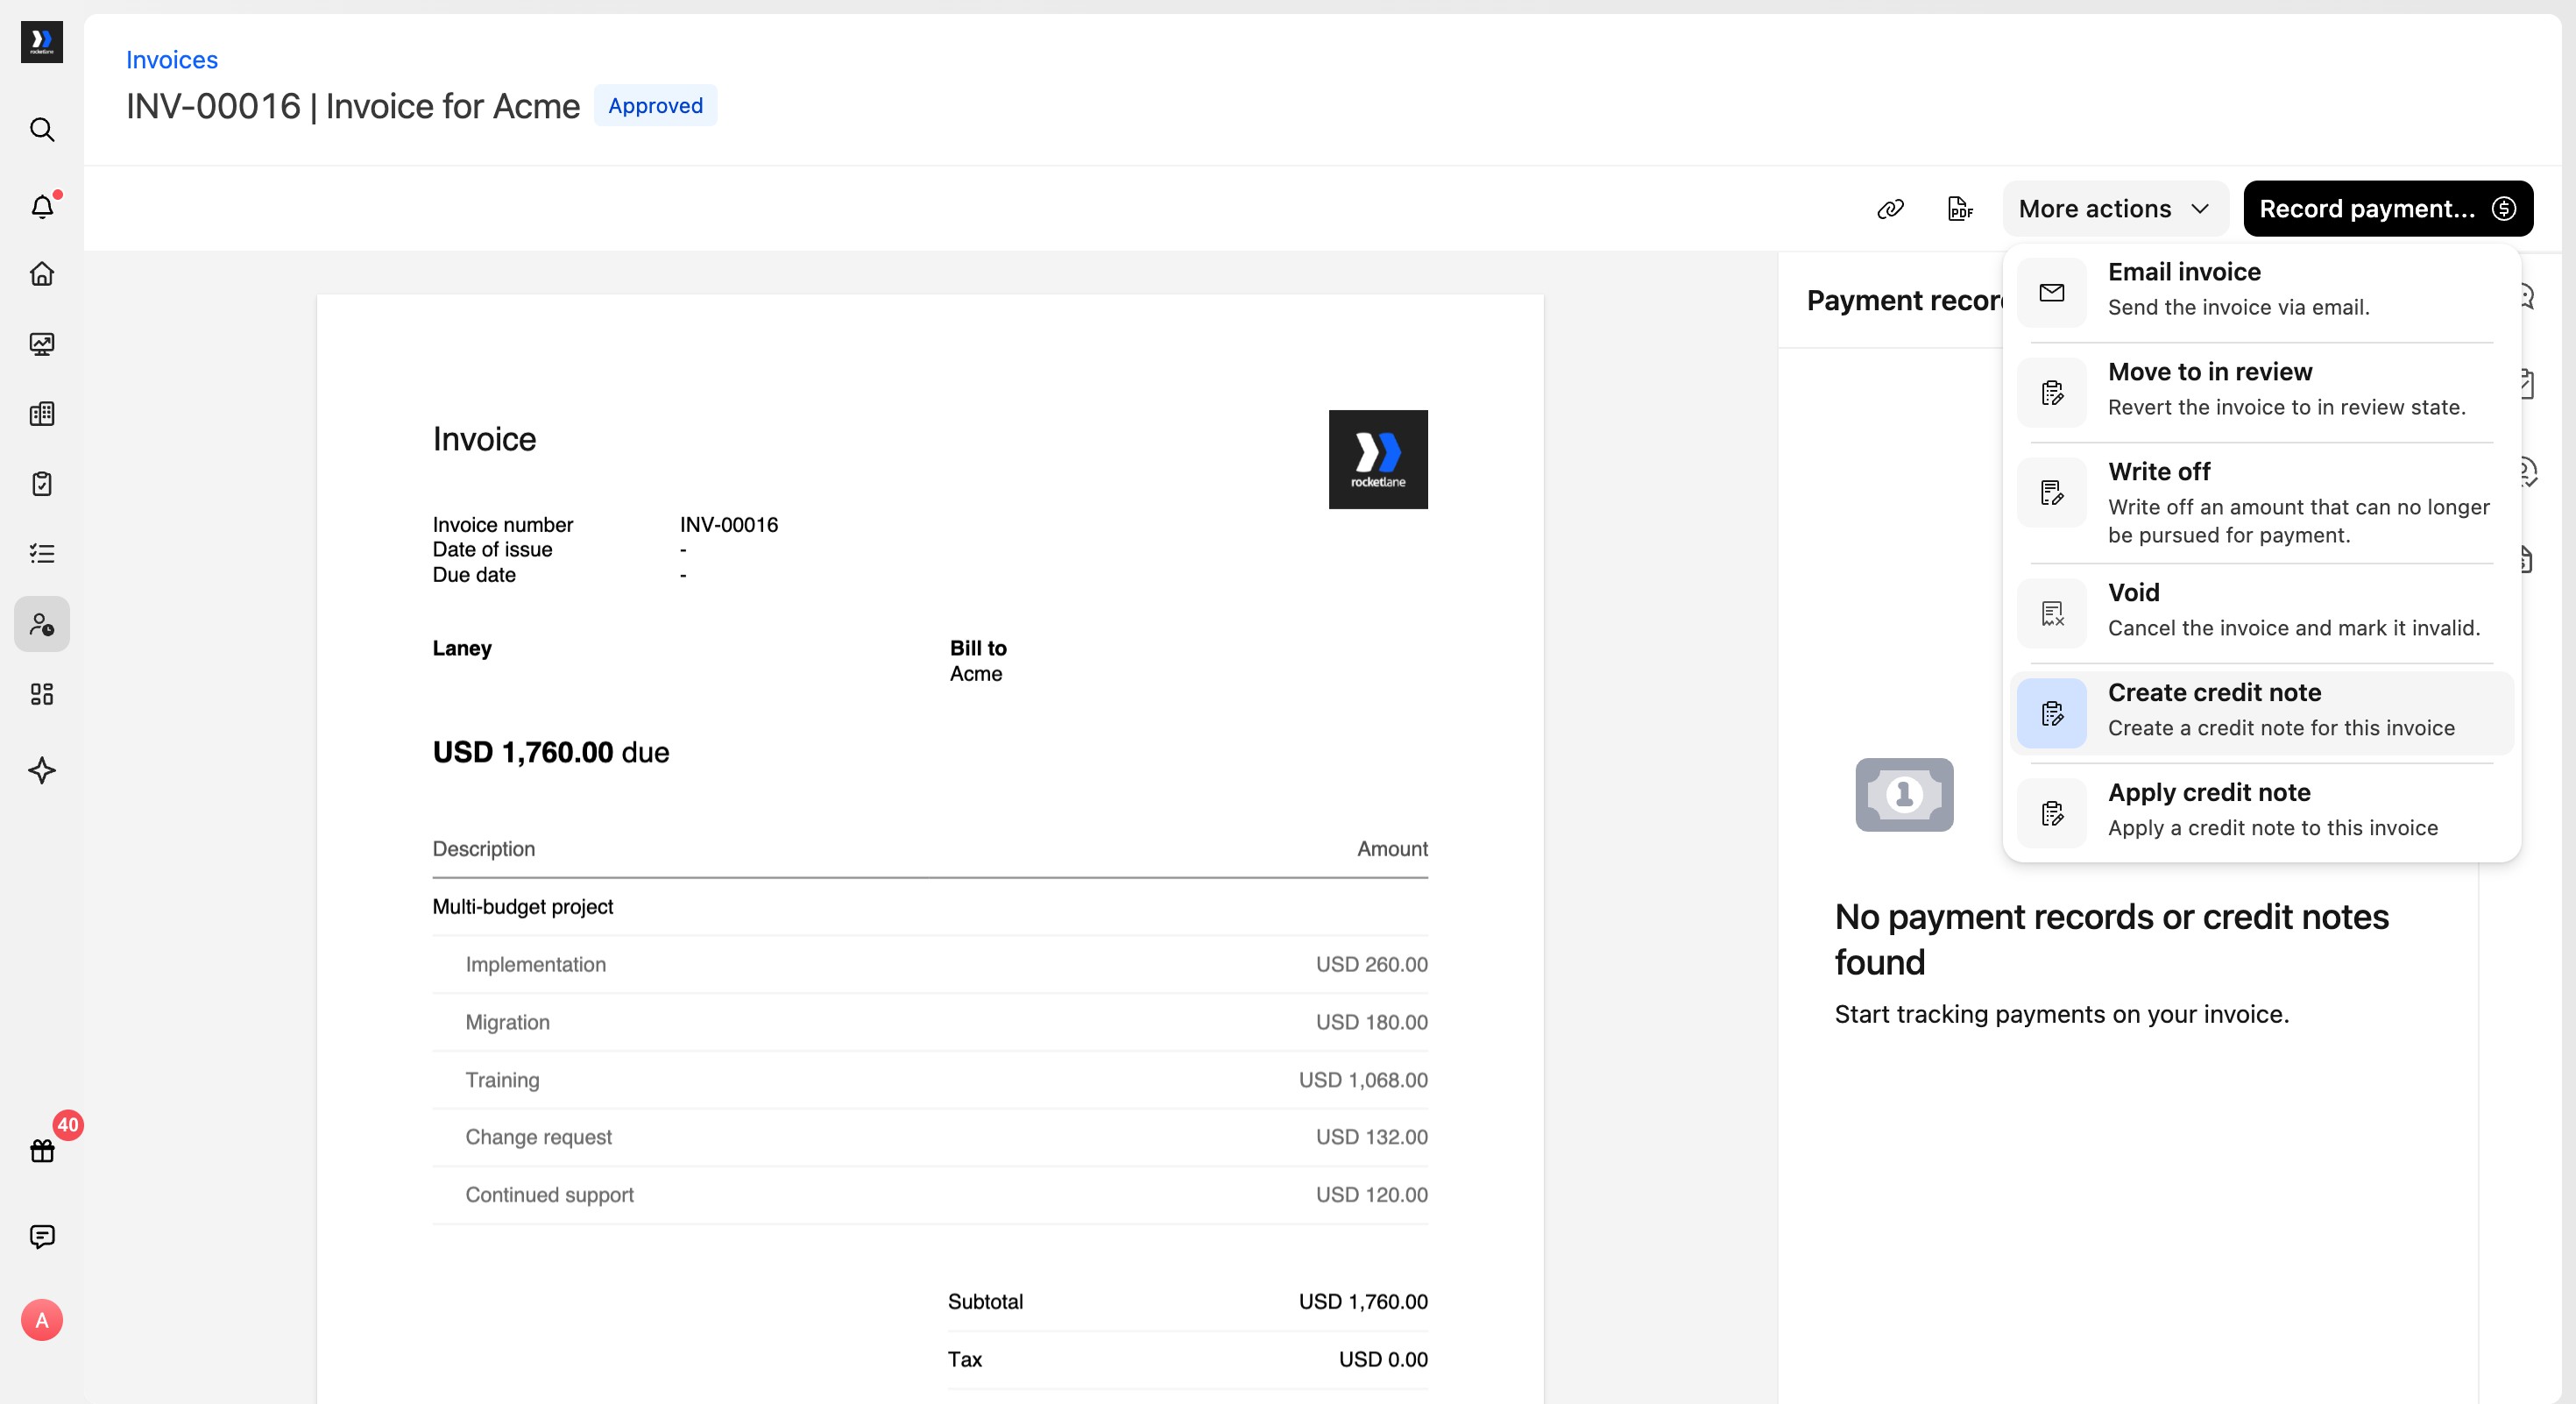Download invoice as PDF icon
Viewport: 2576px width, 1404px height.
[1960, 209]
